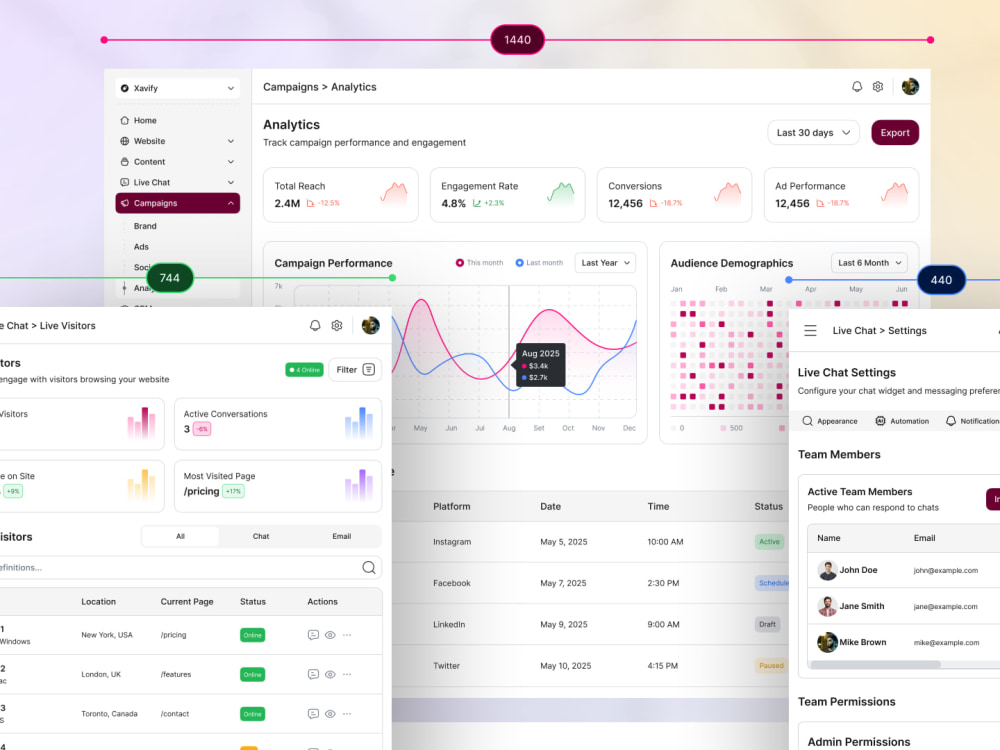Open Appearance tab in Live Chat Settings

830,422
